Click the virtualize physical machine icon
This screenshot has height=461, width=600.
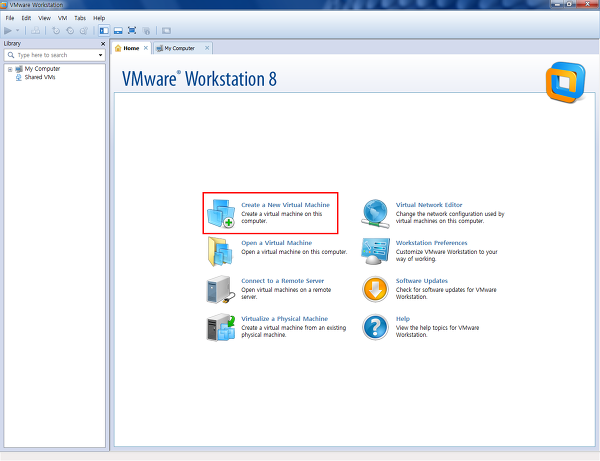(221, 327)
